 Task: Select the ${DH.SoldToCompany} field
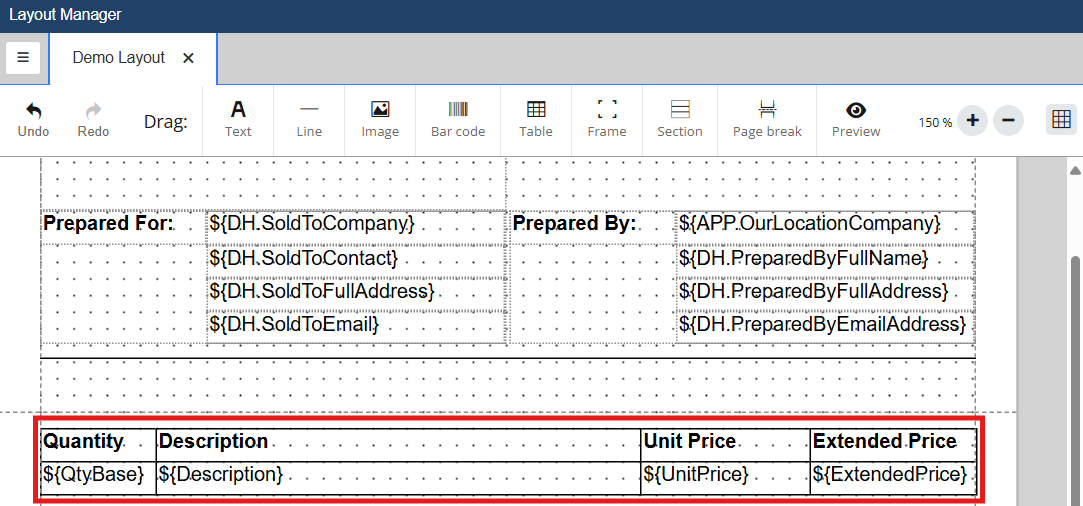pyautogui.click(x=311, y=224)
